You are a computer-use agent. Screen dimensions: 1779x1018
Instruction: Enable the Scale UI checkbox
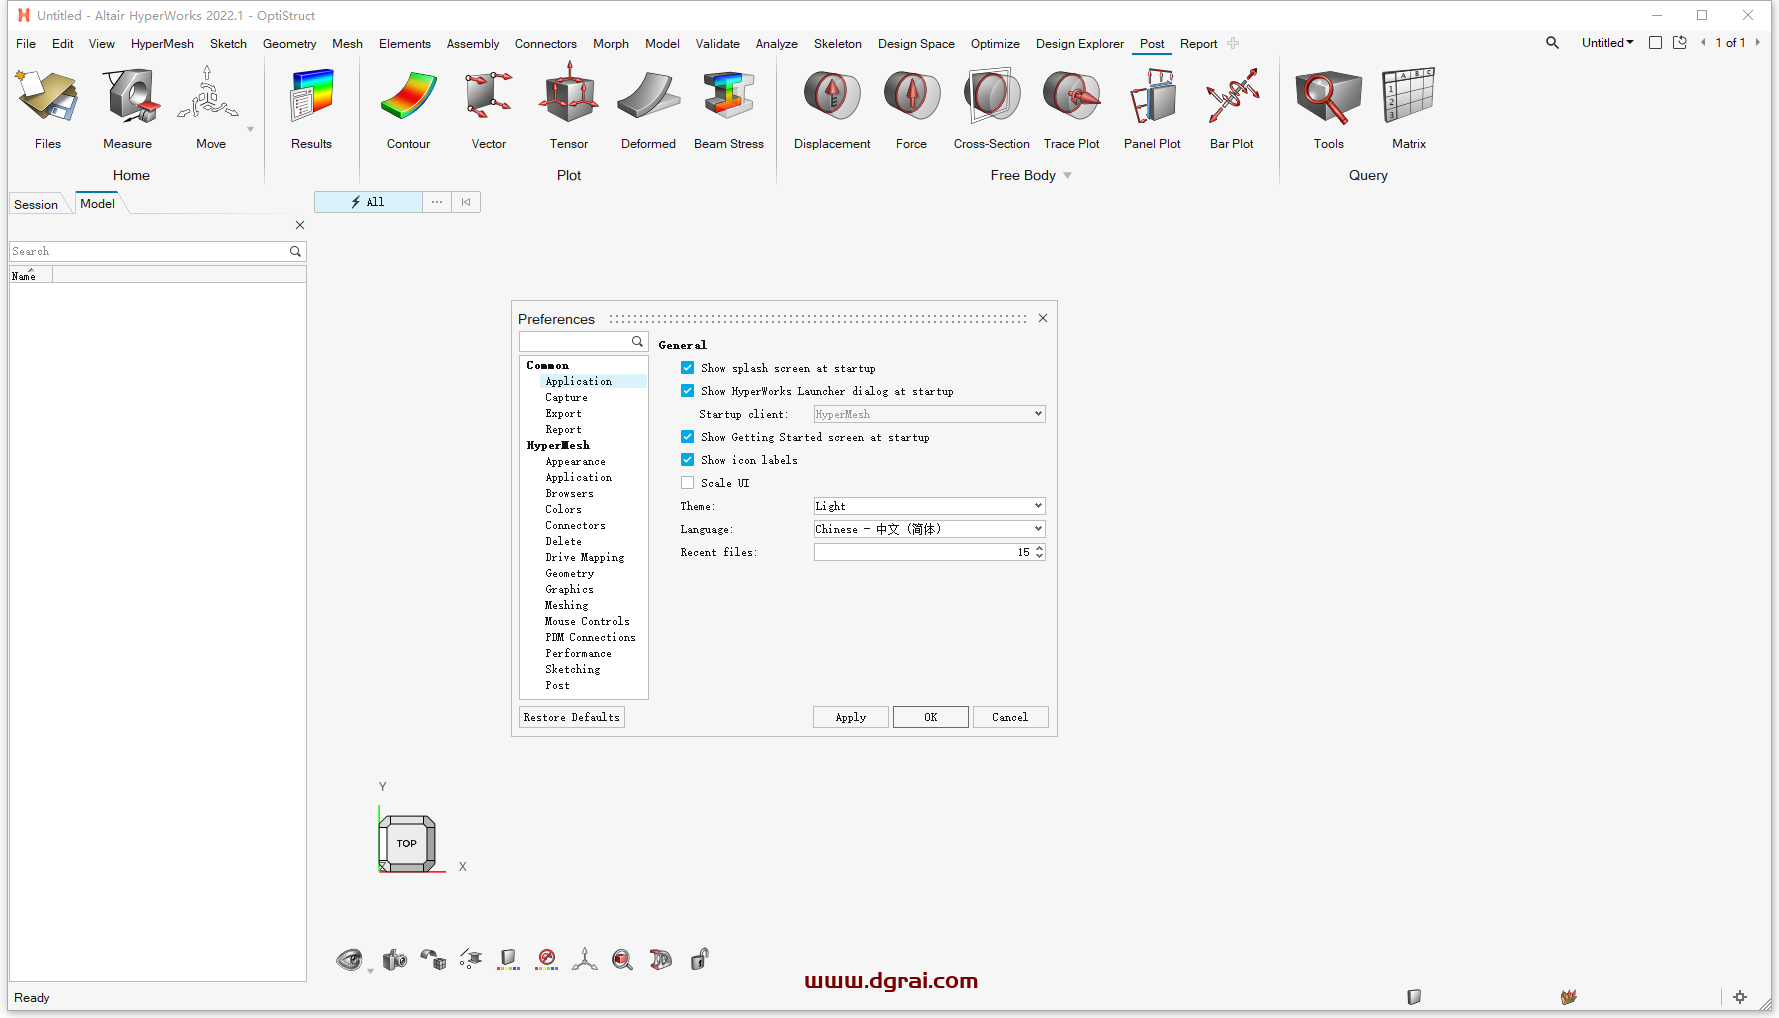(687, 483)
